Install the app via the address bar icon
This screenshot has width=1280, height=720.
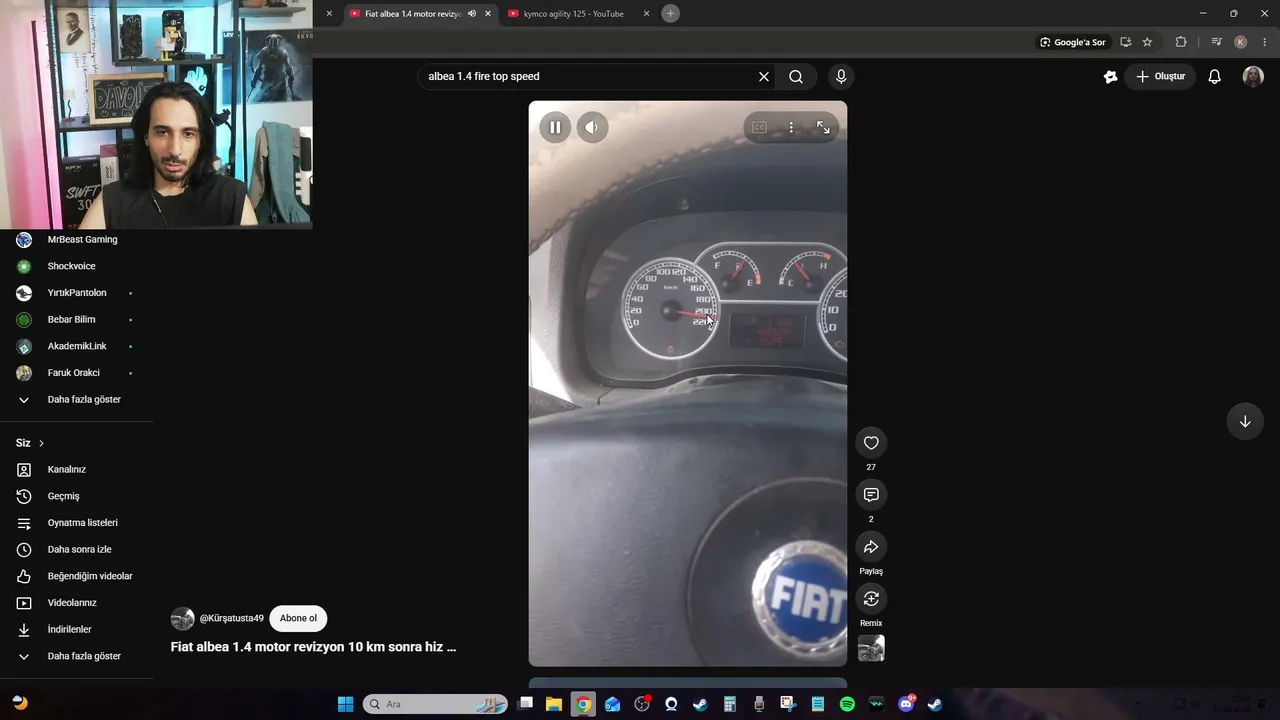pos(1126,42)
